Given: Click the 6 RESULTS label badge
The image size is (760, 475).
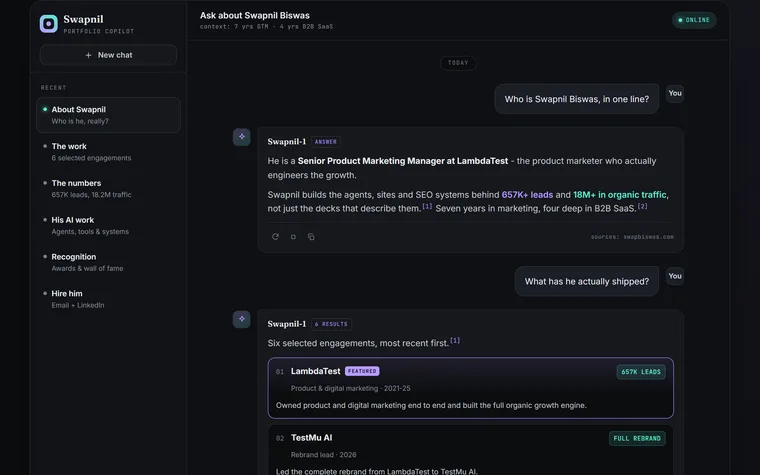Looking at the screenshot, I should click(331, 324).
